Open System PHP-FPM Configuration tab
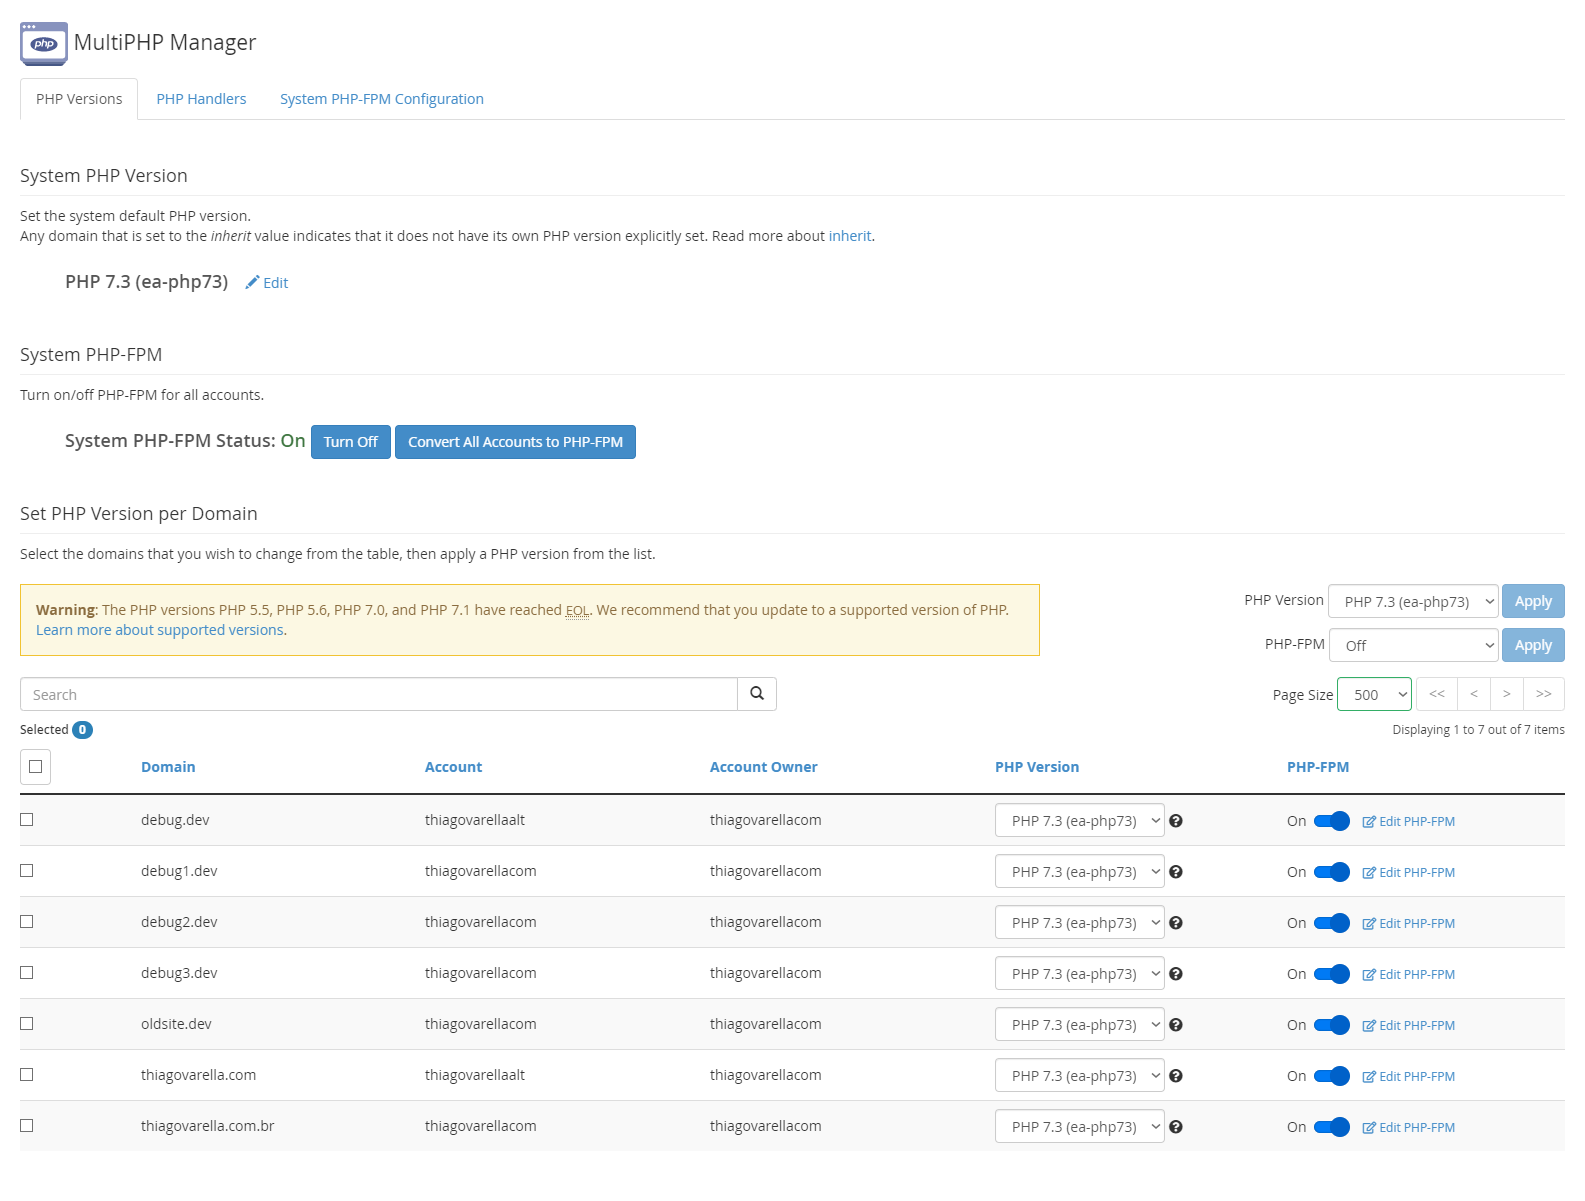The width and height of the screenshot is (1585, 1201). pyautogui.click(x=381, y=99)
